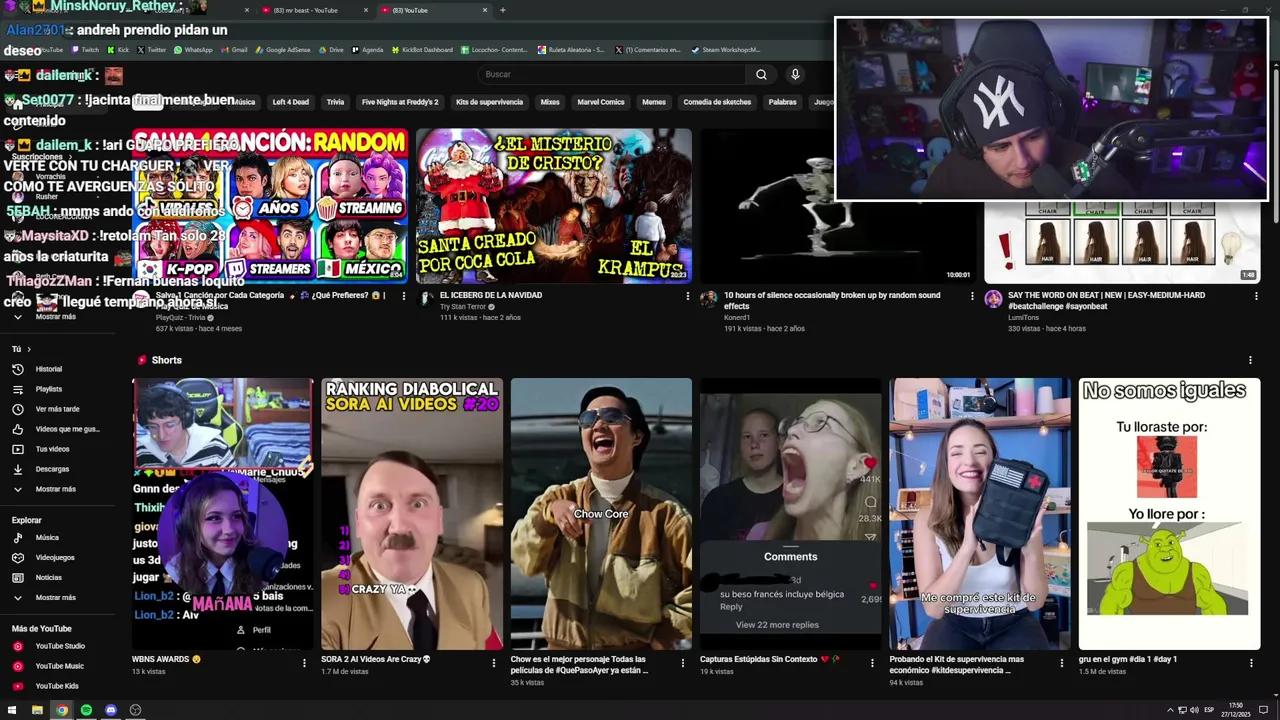Screen dimensions: 1280x720
Task: Filter by Five Nights at Freddy's 2 chip
Action: 400,102
